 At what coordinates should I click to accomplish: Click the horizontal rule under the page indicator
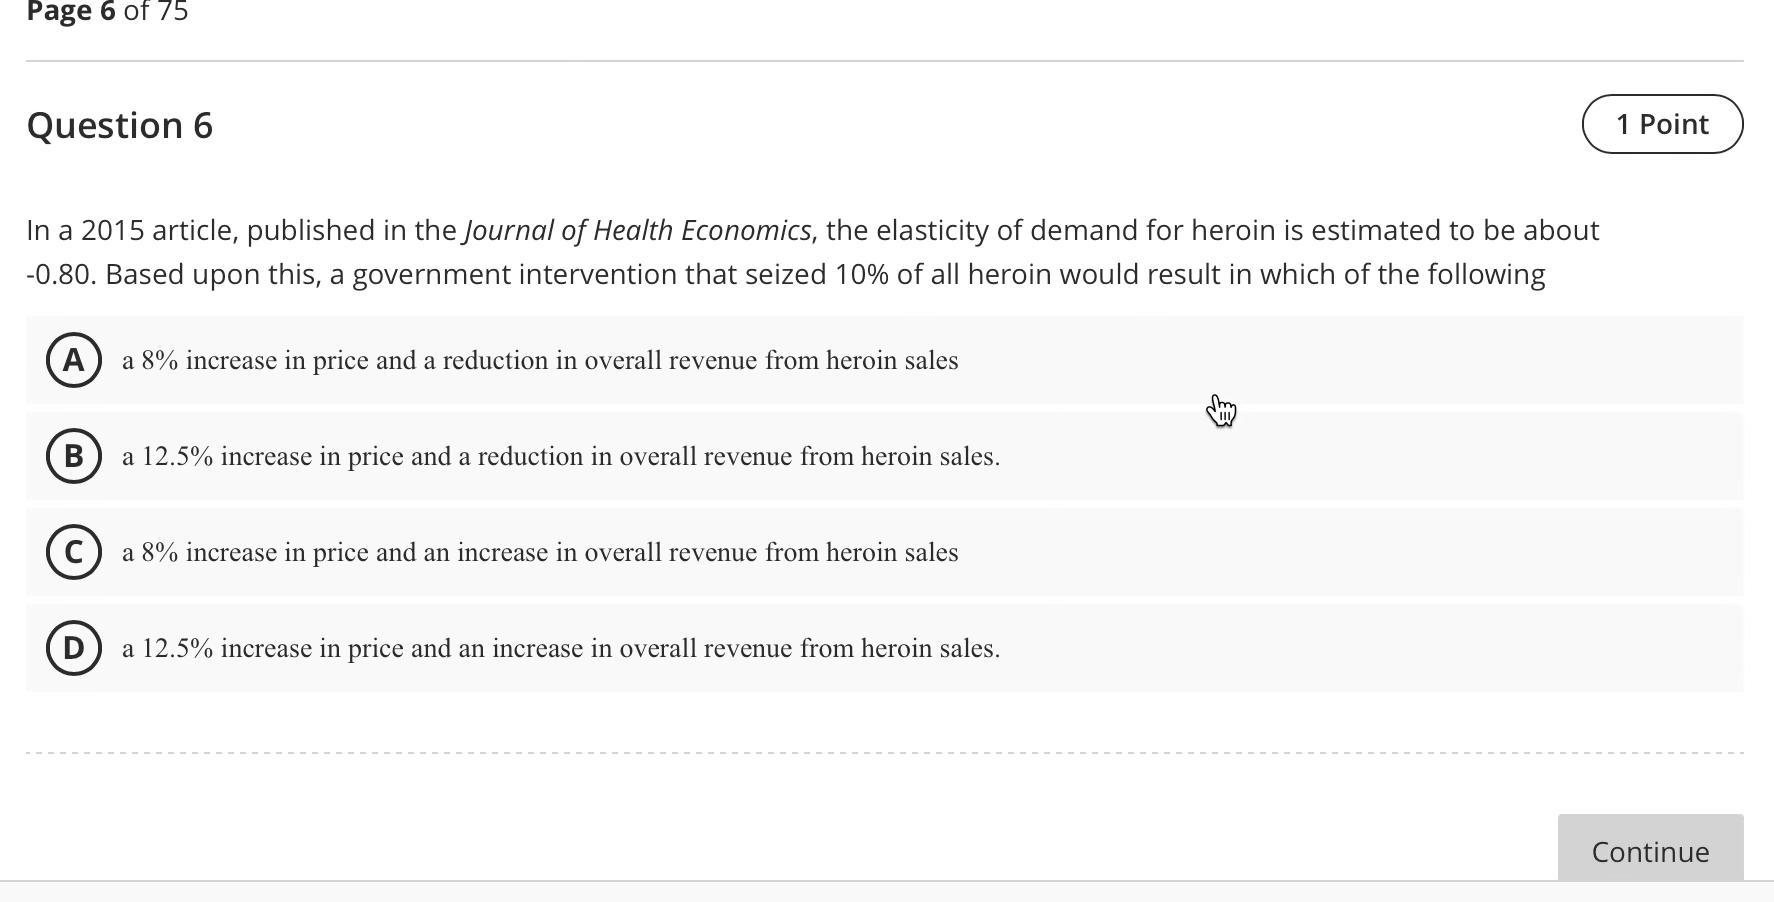point(886,62)
